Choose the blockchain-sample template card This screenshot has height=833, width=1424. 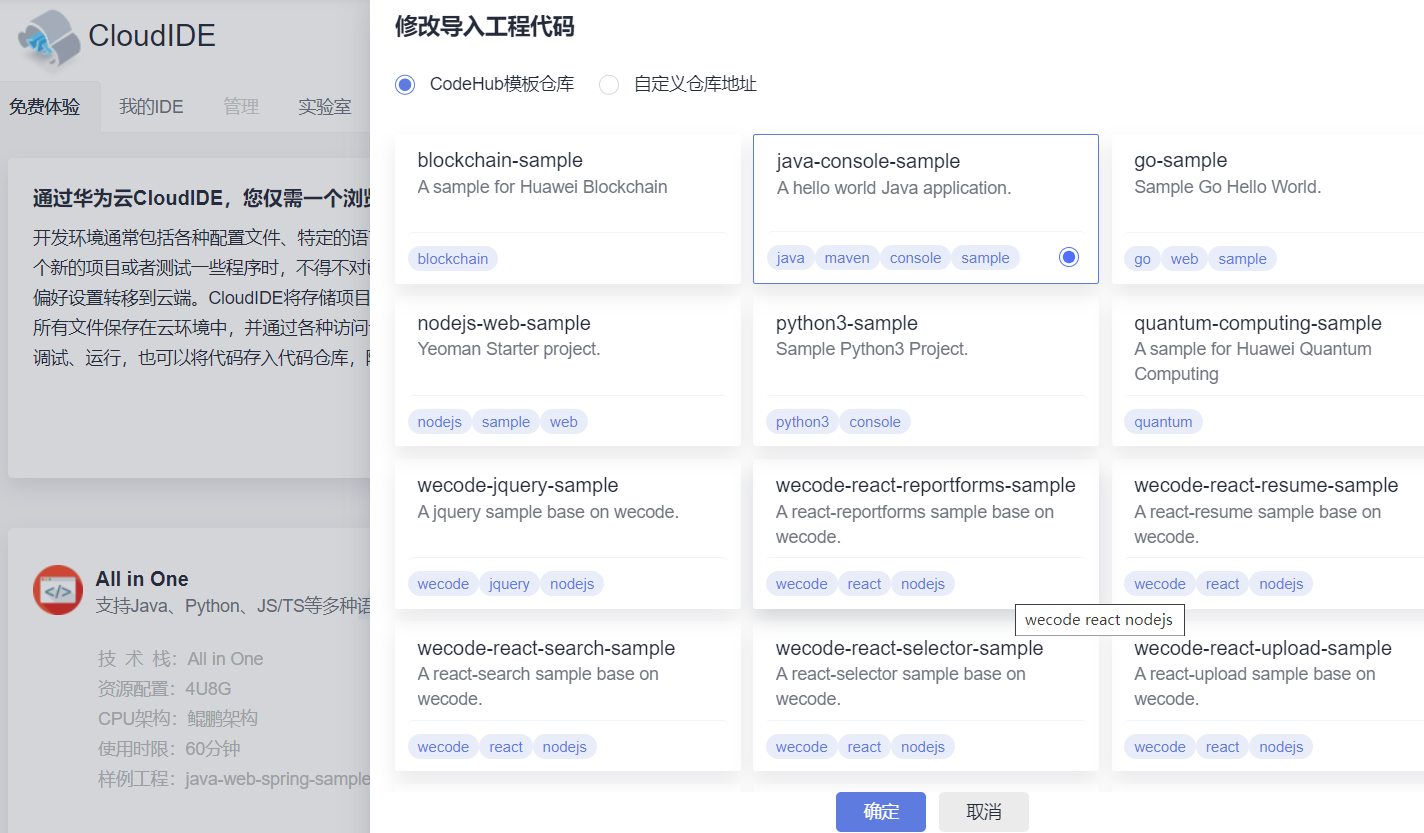point(568,209)
